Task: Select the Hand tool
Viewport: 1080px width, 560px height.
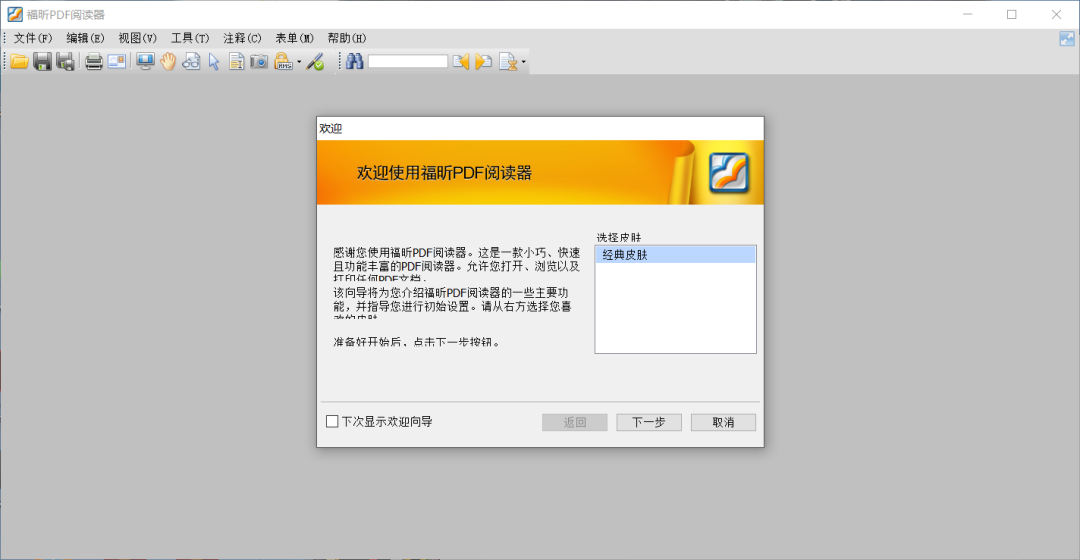Action: [168, 61]
